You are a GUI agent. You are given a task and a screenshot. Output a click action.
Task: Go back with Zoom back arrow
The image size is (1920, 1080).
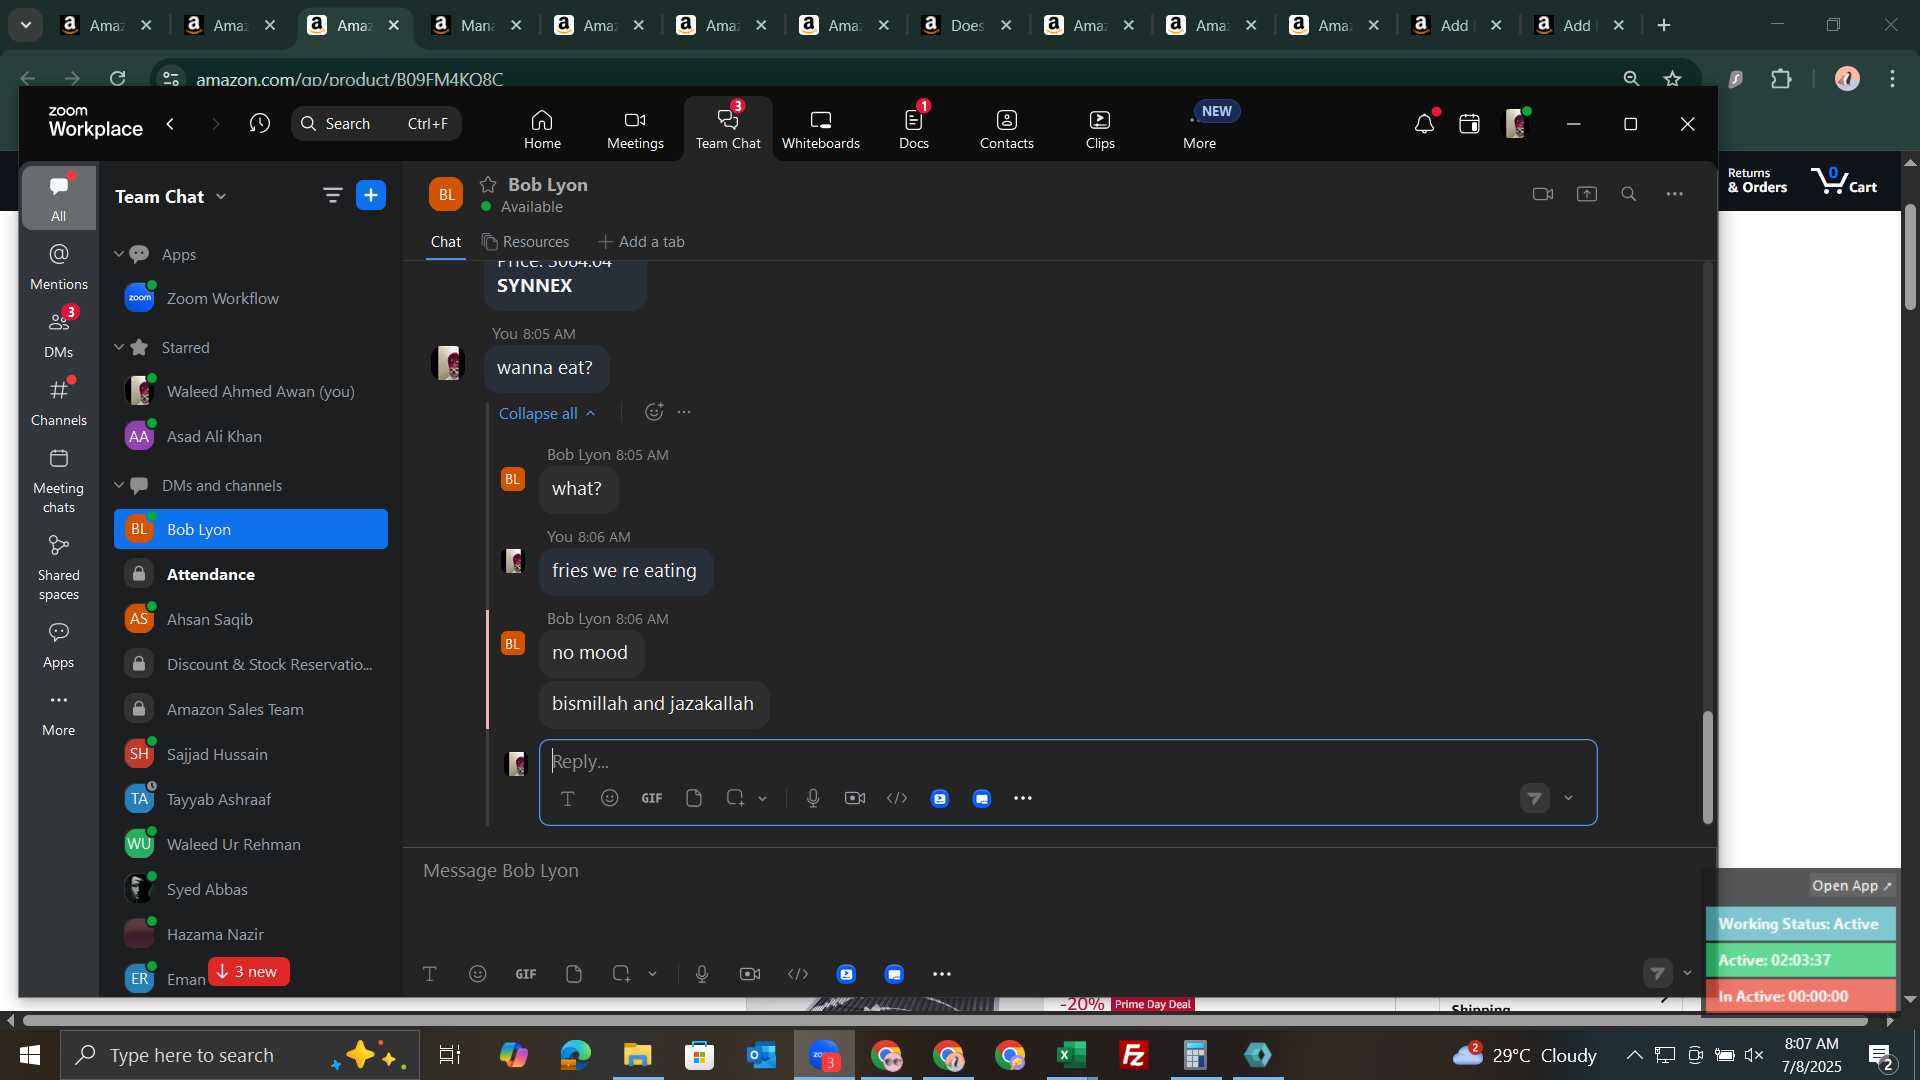pos(171,123)
